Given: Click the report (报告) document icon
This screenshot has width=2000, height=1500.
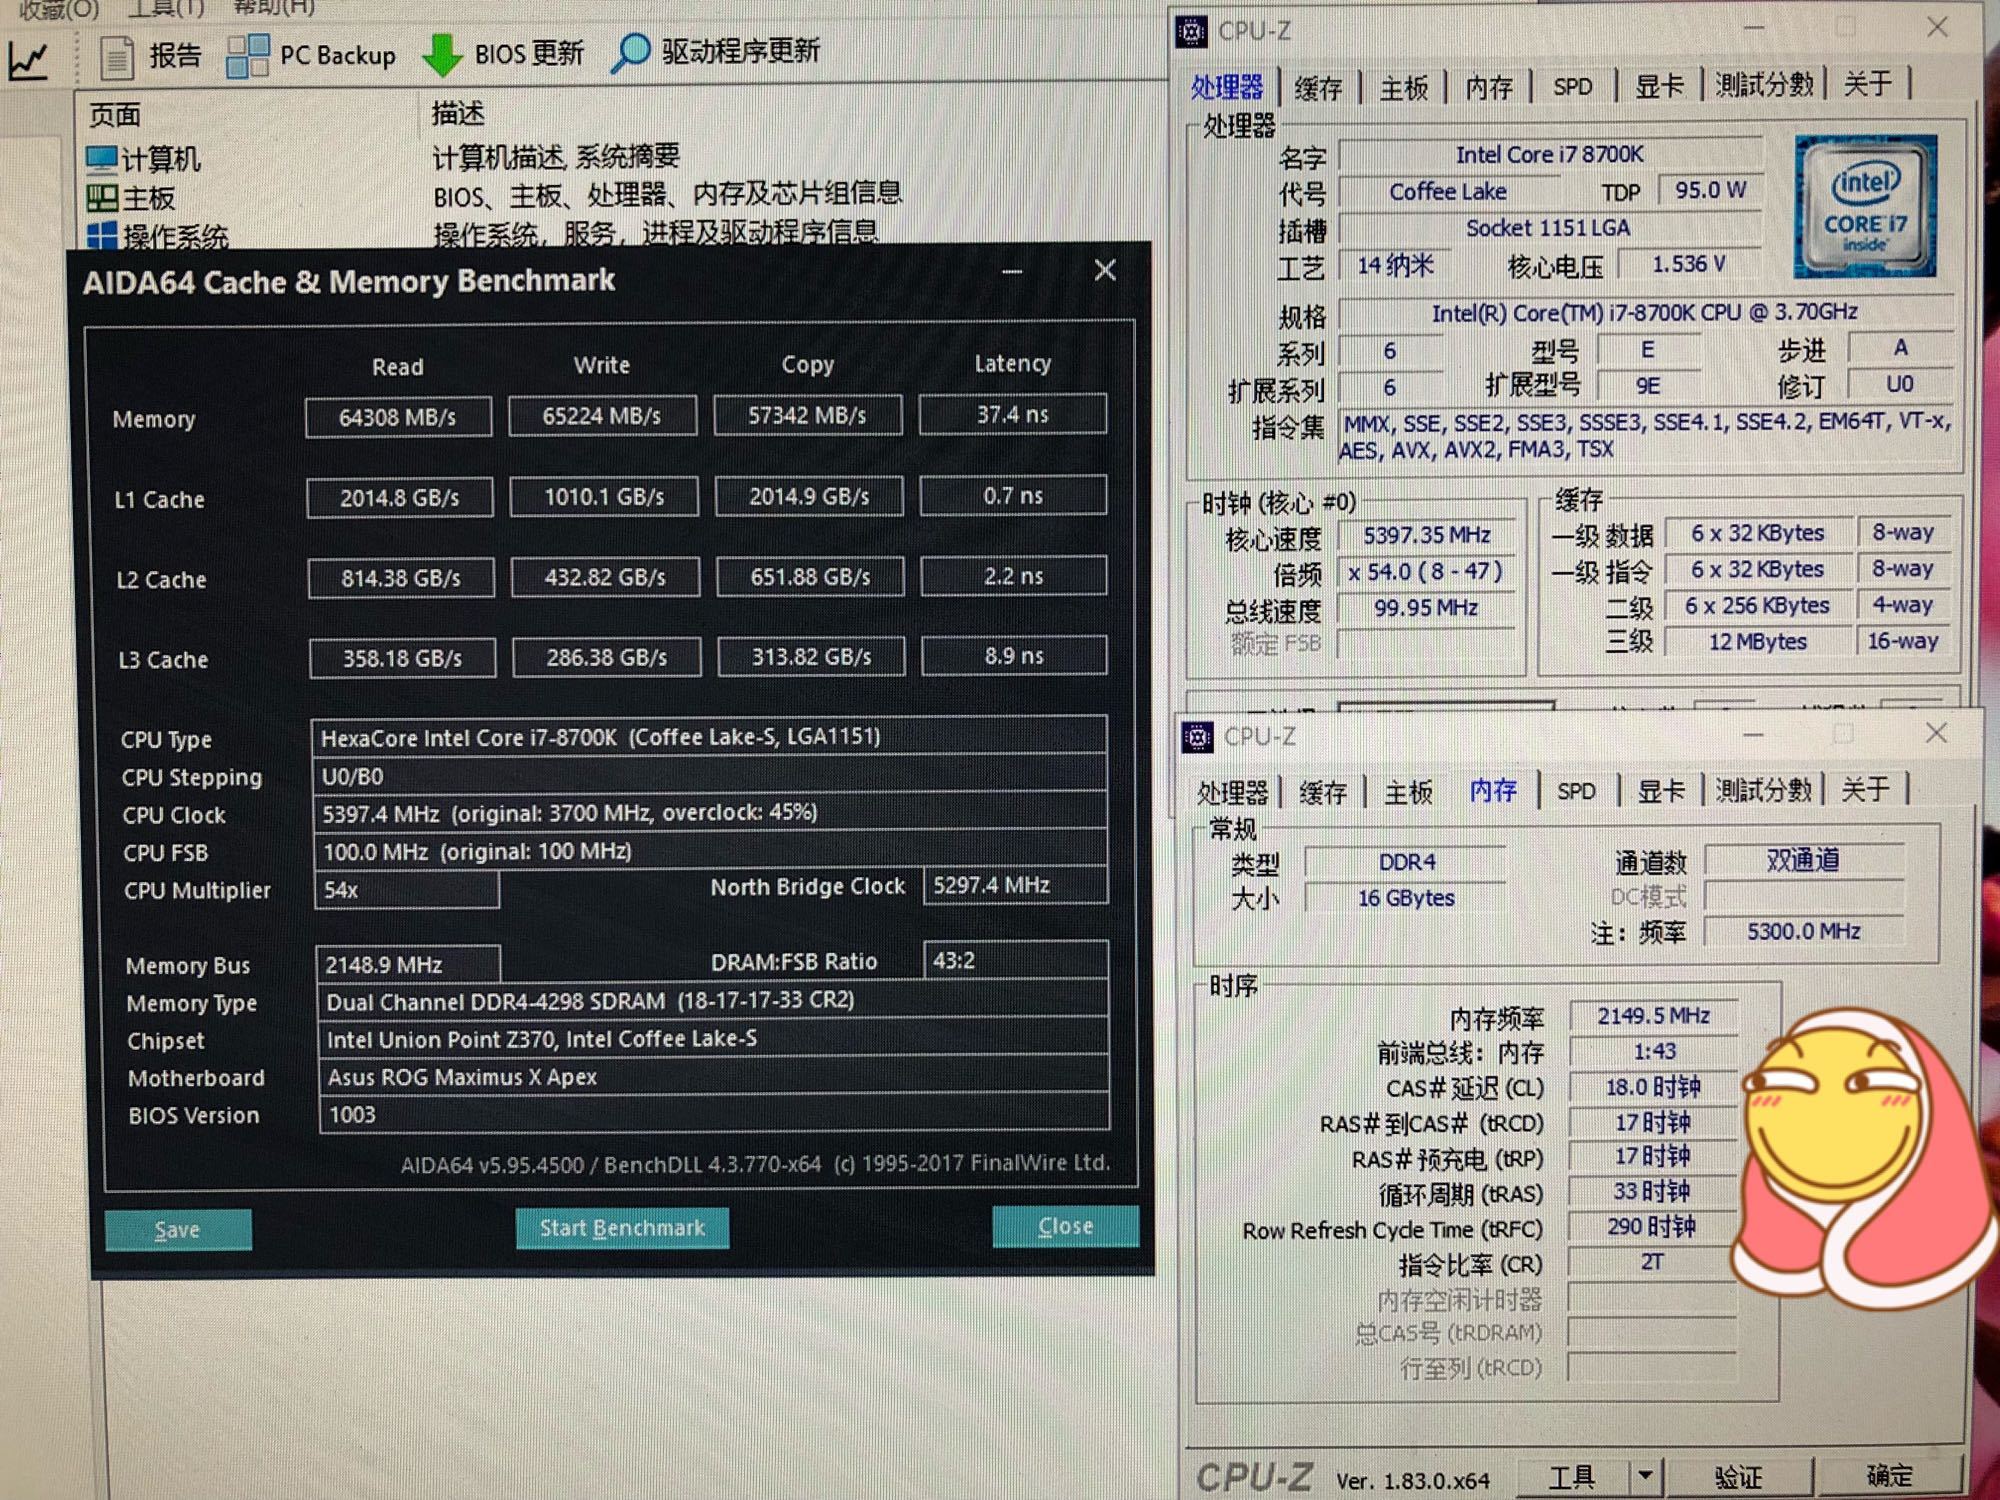Looking at the screenshot, I should [117, 56].
